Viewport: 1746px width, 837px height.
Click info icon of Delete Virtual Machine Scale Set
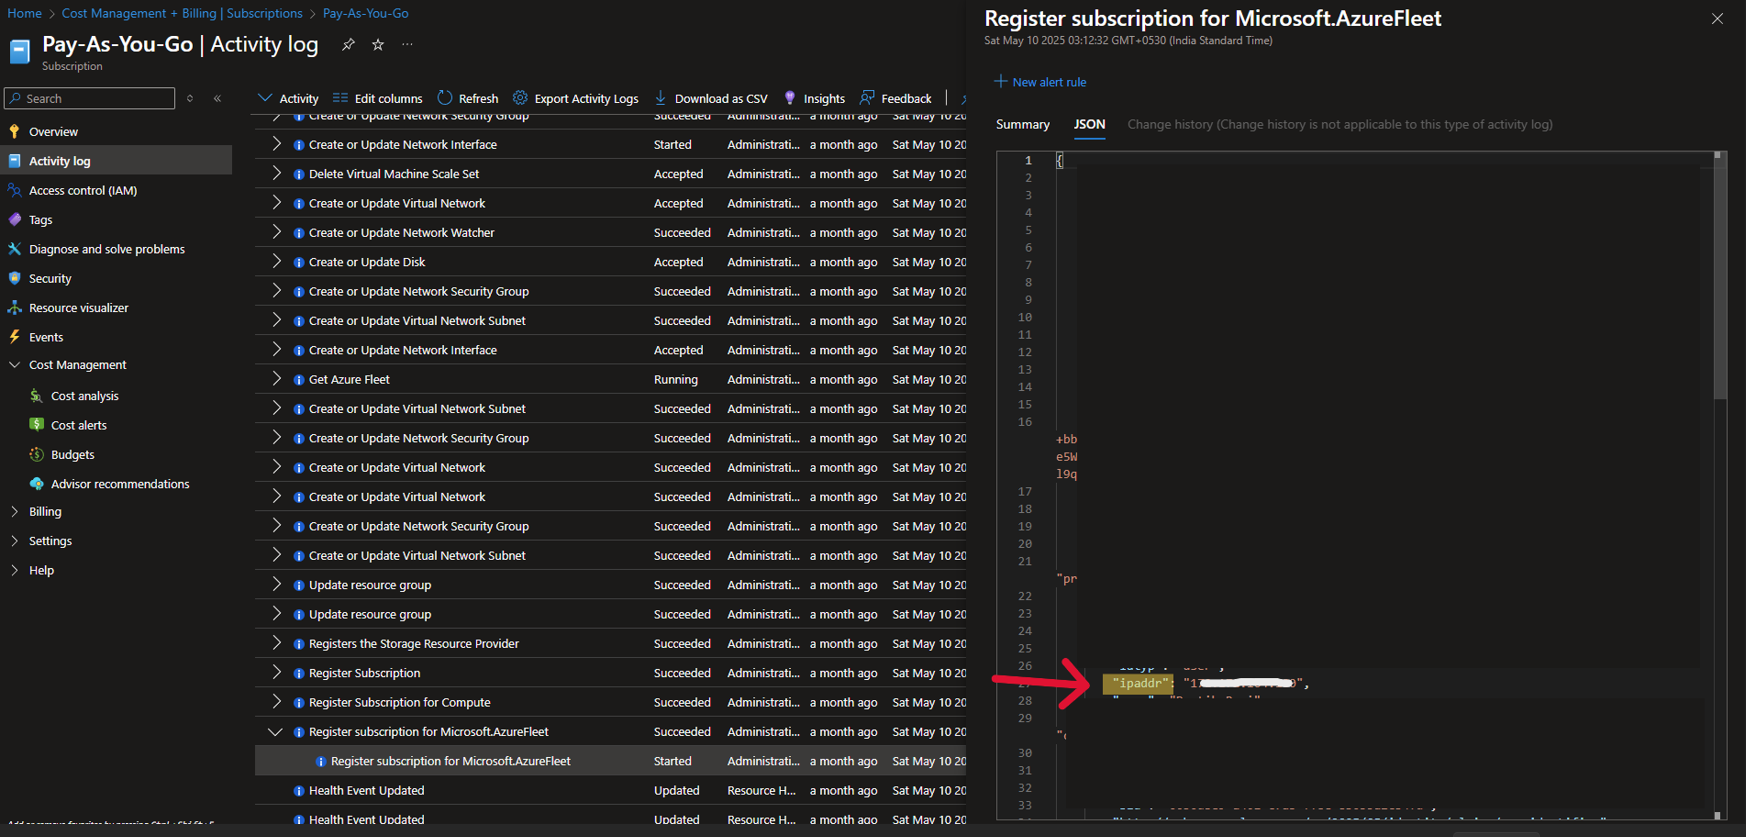pyautogui.click(x=299, y=174)
